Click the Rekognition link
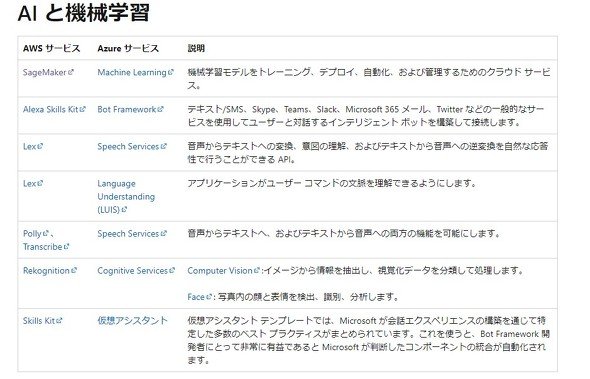 click(x=50, y=271)
